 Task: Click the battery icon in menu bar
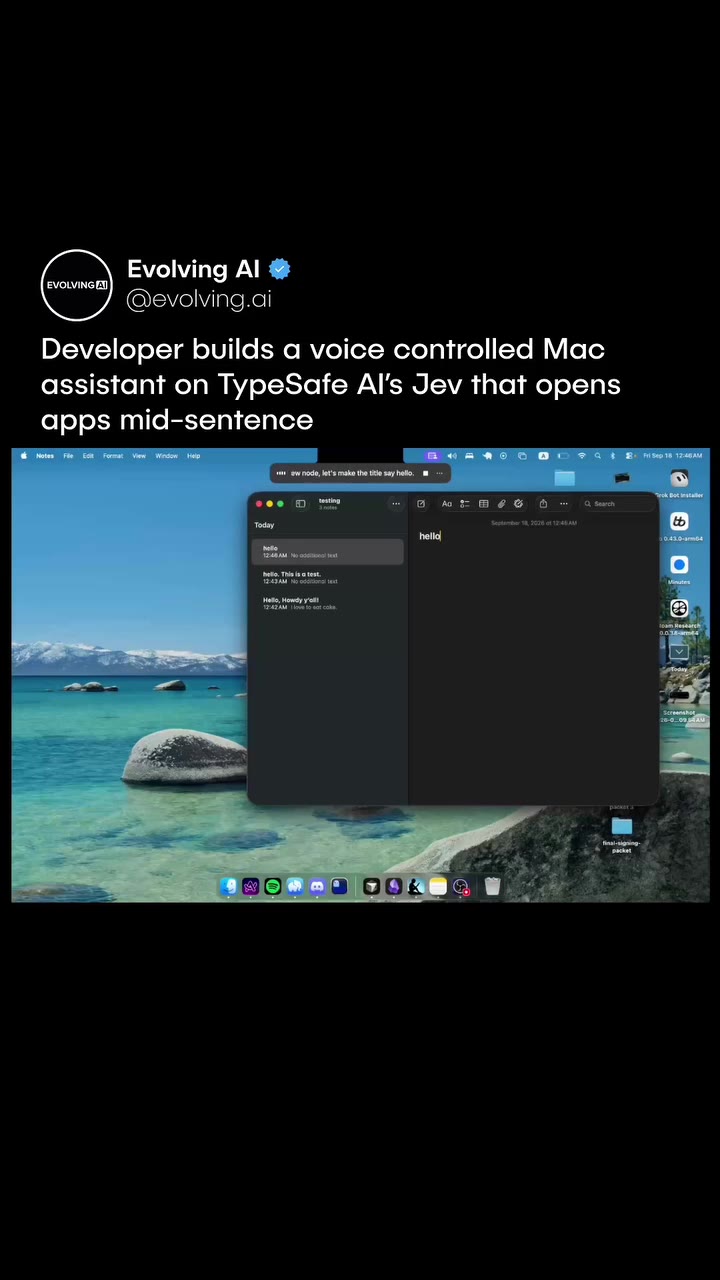click(562, 456)
